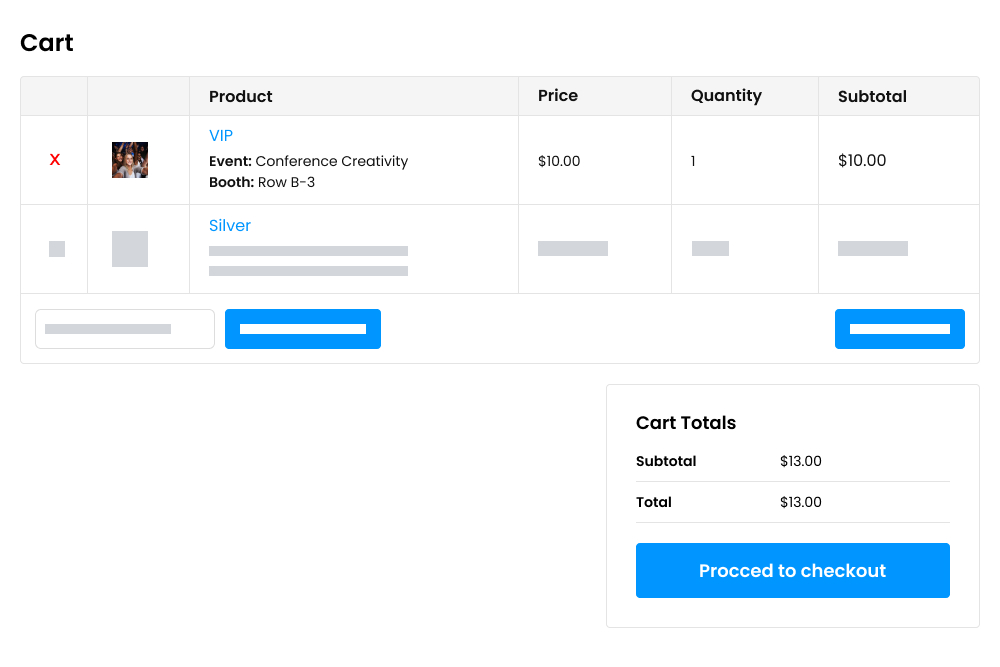The image size is (1000, 667).
Task: Remove the VIP ticket using the red X
Action: coord(54,160)
